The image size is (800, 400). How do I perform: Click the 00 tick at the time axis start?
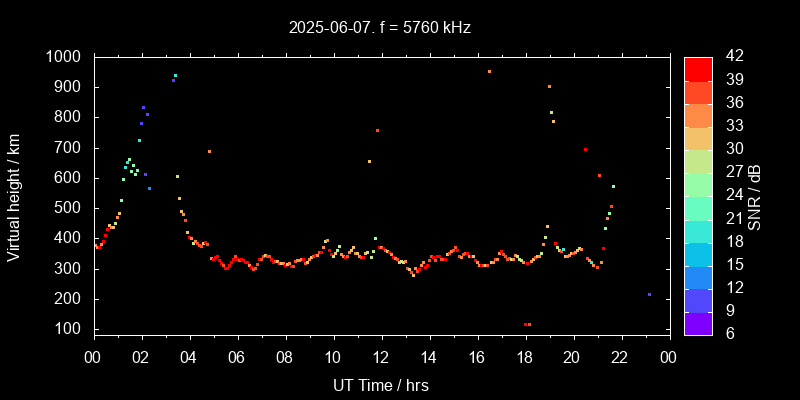coord(93,357)
